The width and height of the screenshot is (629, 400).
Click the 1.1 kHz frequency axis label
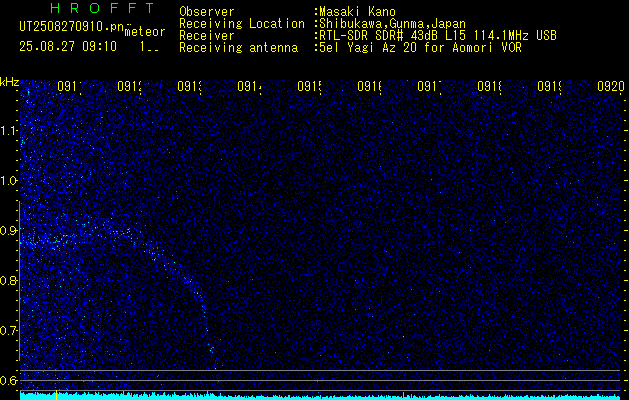point(9,130)
